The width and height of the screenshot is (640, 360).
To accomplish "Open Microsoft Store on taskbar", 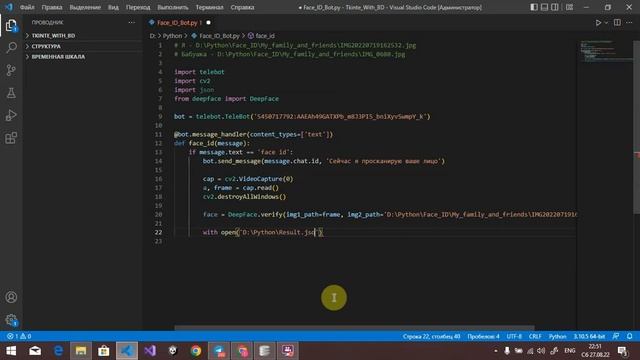I will point(104,351).
